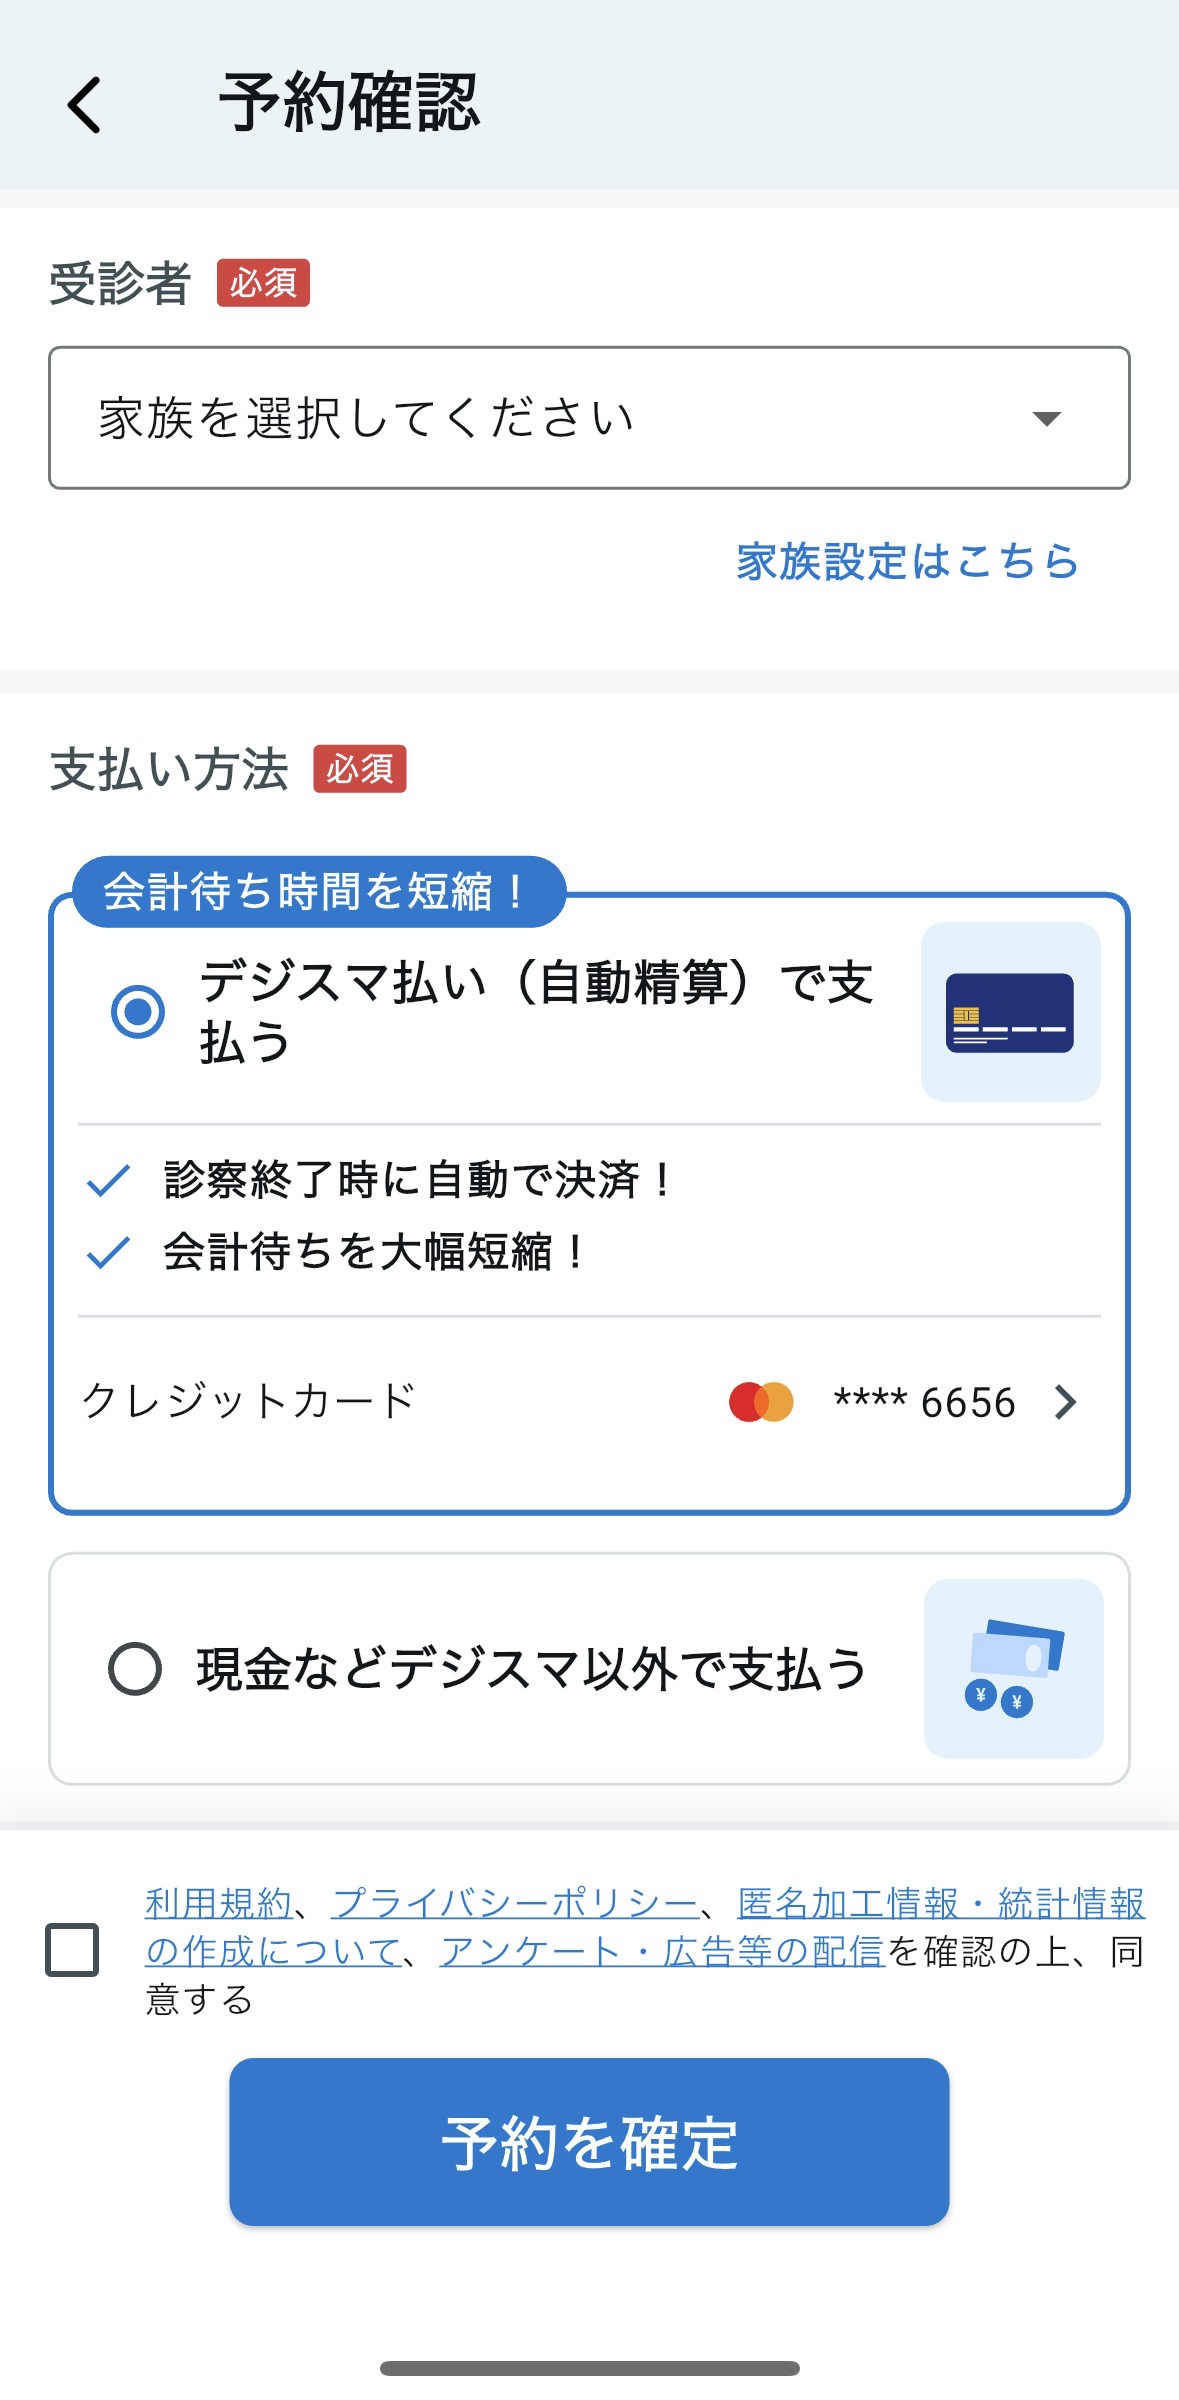1179x2400 pixels.
Task: Select デジスマ払い automatic payment radio button
Action: (138, 1012)
